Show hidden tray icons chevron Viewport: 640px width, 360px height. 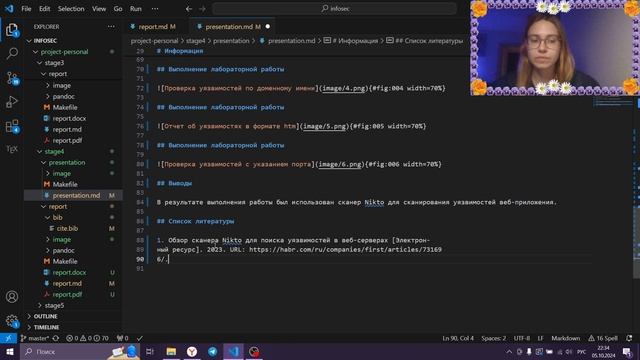[509, 352]
